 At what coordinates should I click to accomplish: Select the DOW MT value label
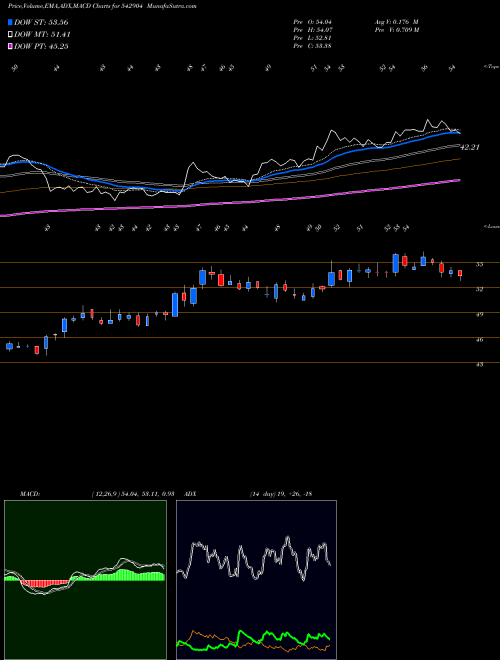(x=42, y=35)
